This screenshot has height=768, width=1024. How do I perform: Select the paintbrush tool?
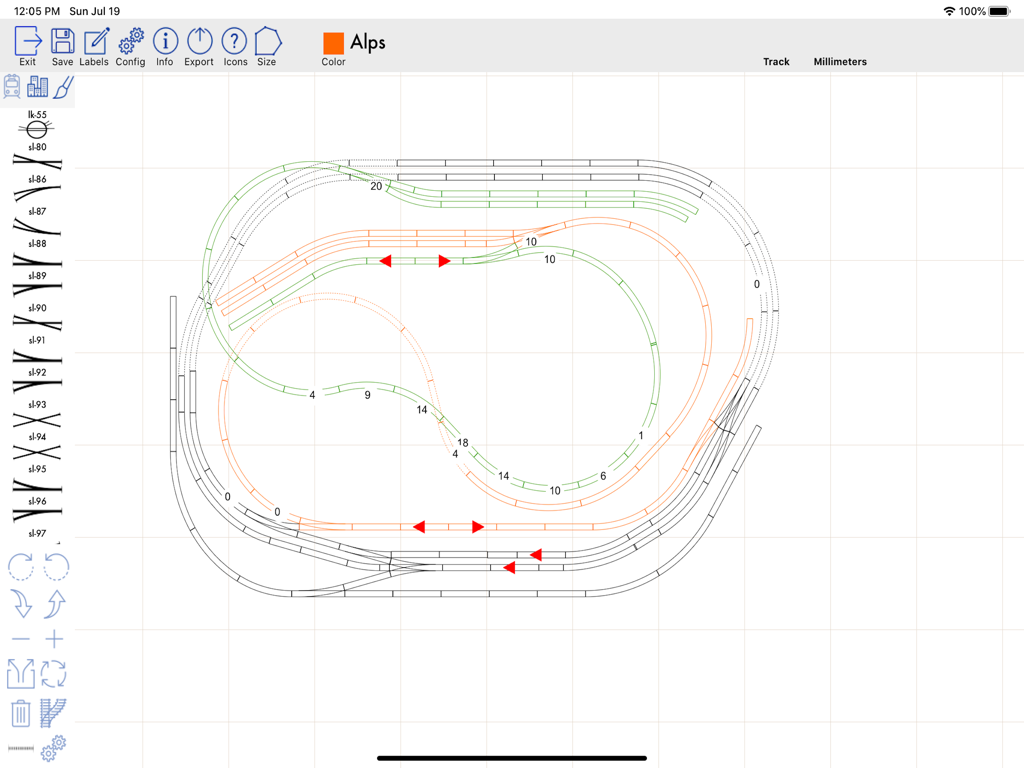click(63, 86)
